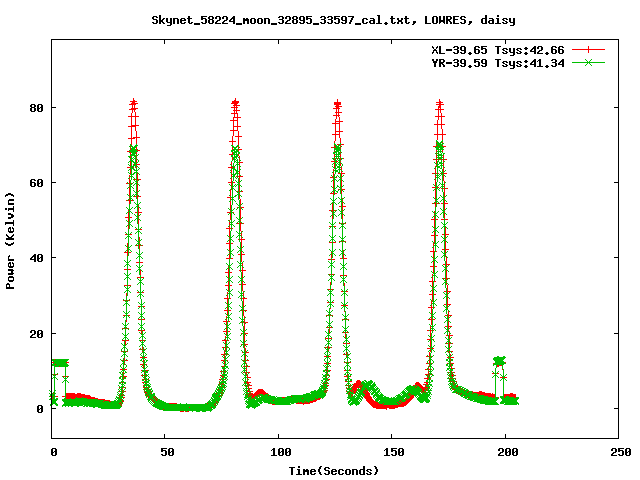Screen dimensions: 640x480
Task: Click the Time(Seconds) x-axis label
Action: point(333,471)
